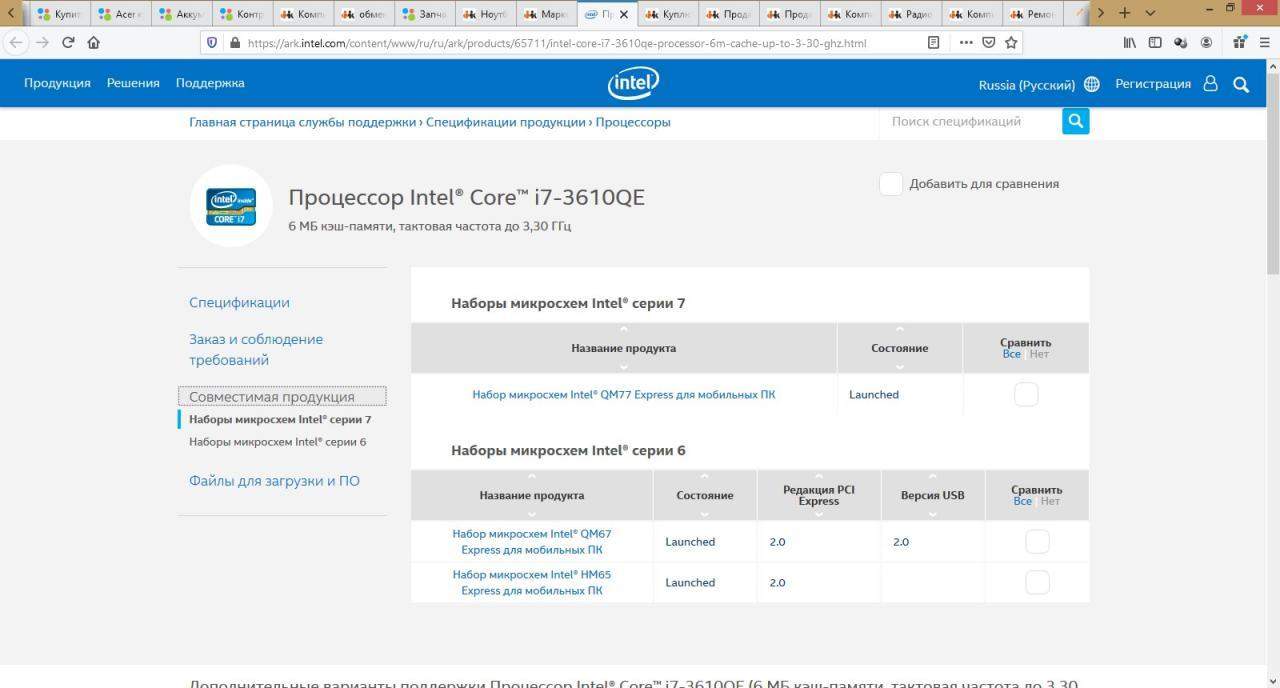Sort series 6 table by product name ascending
The height and width of the screenshot is (688, 1280).
click(x=532, y=477)
